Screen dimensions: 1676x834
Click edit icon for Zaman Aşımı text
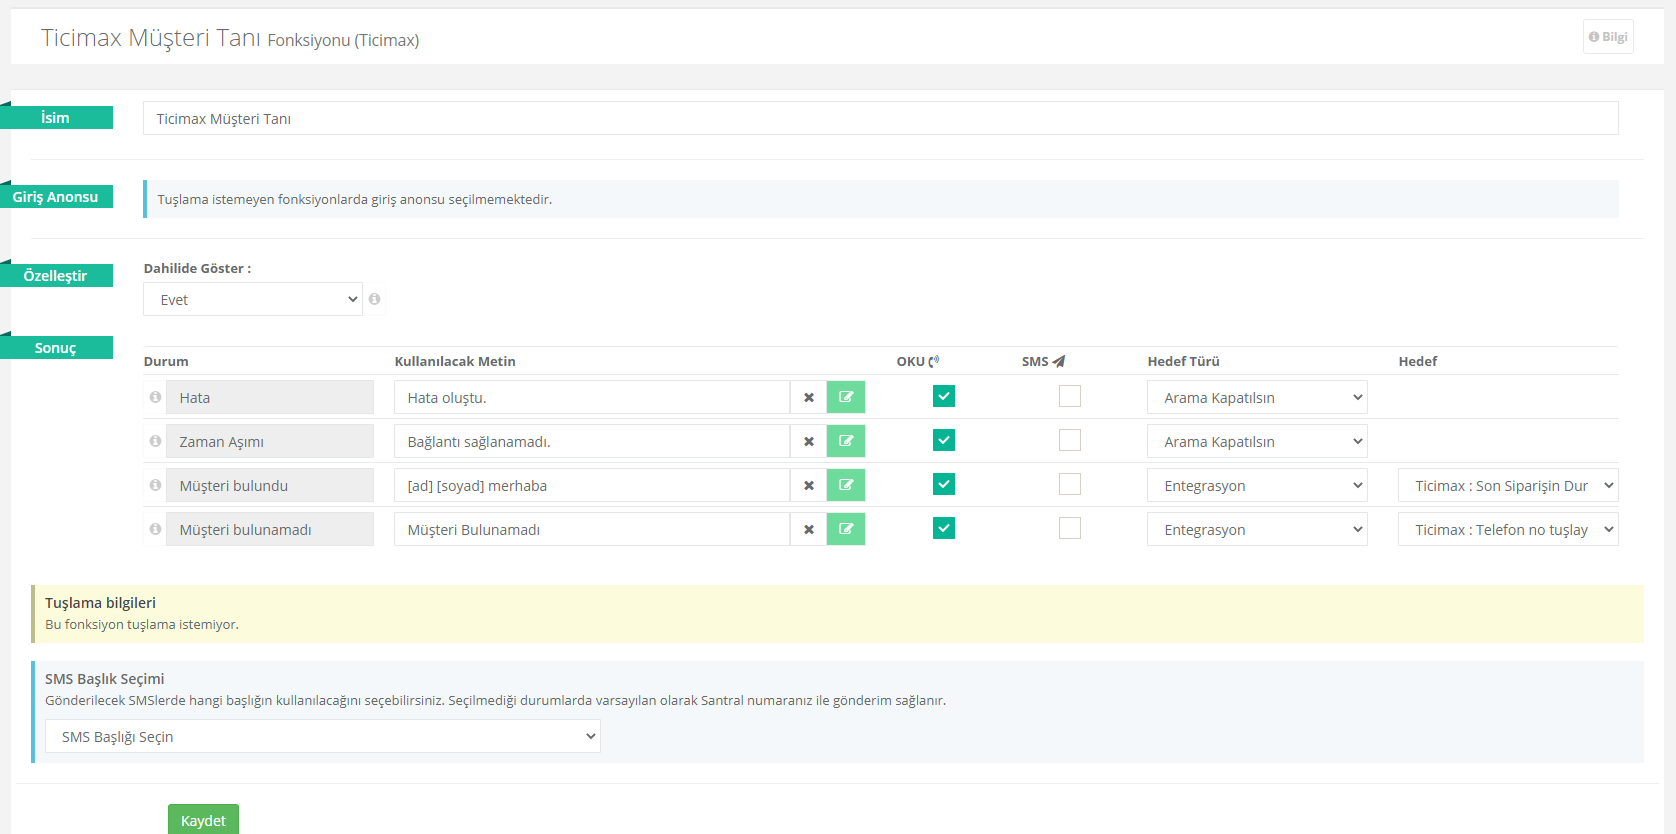[x=845, y=441]
